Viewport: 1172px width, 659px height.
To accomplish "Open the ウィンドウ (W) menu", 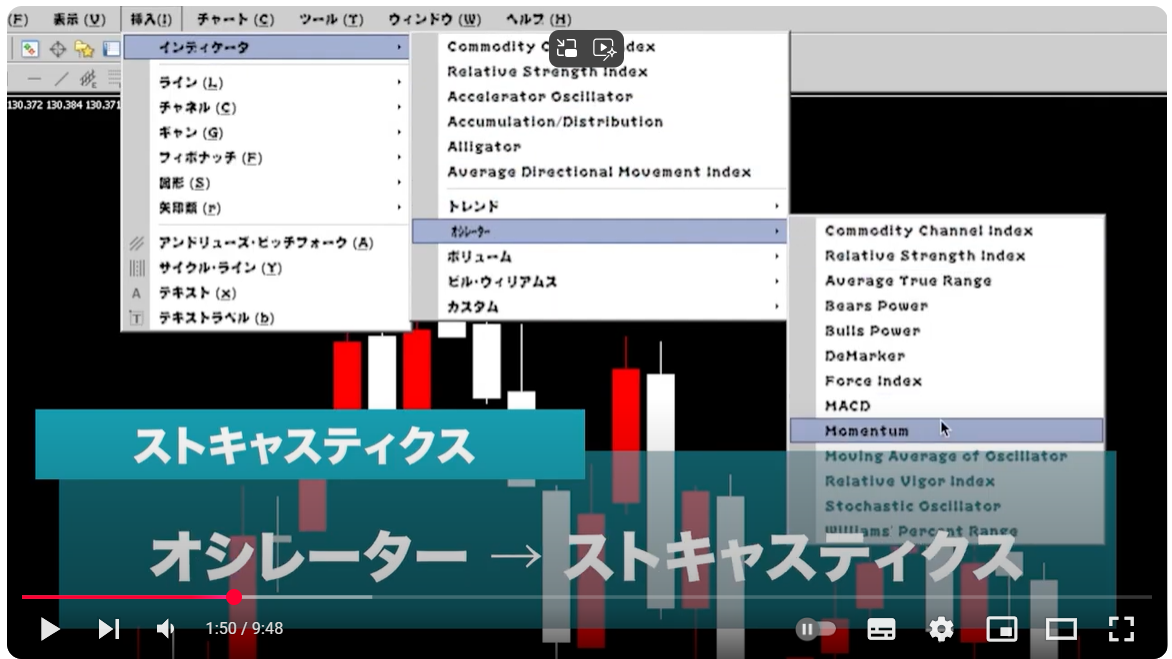I will coord(434,19).
